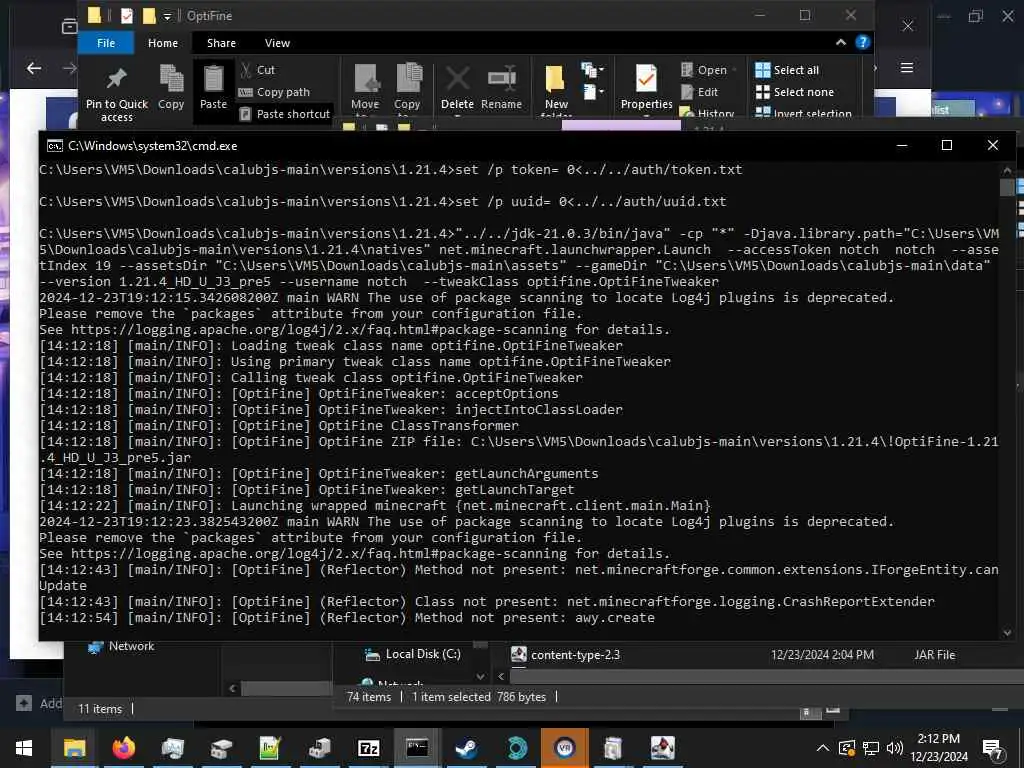Screen dimensions: 1024x768
Task: Click the Paste icon in the Explorer ribbon
Action: (x=214, y=87)
